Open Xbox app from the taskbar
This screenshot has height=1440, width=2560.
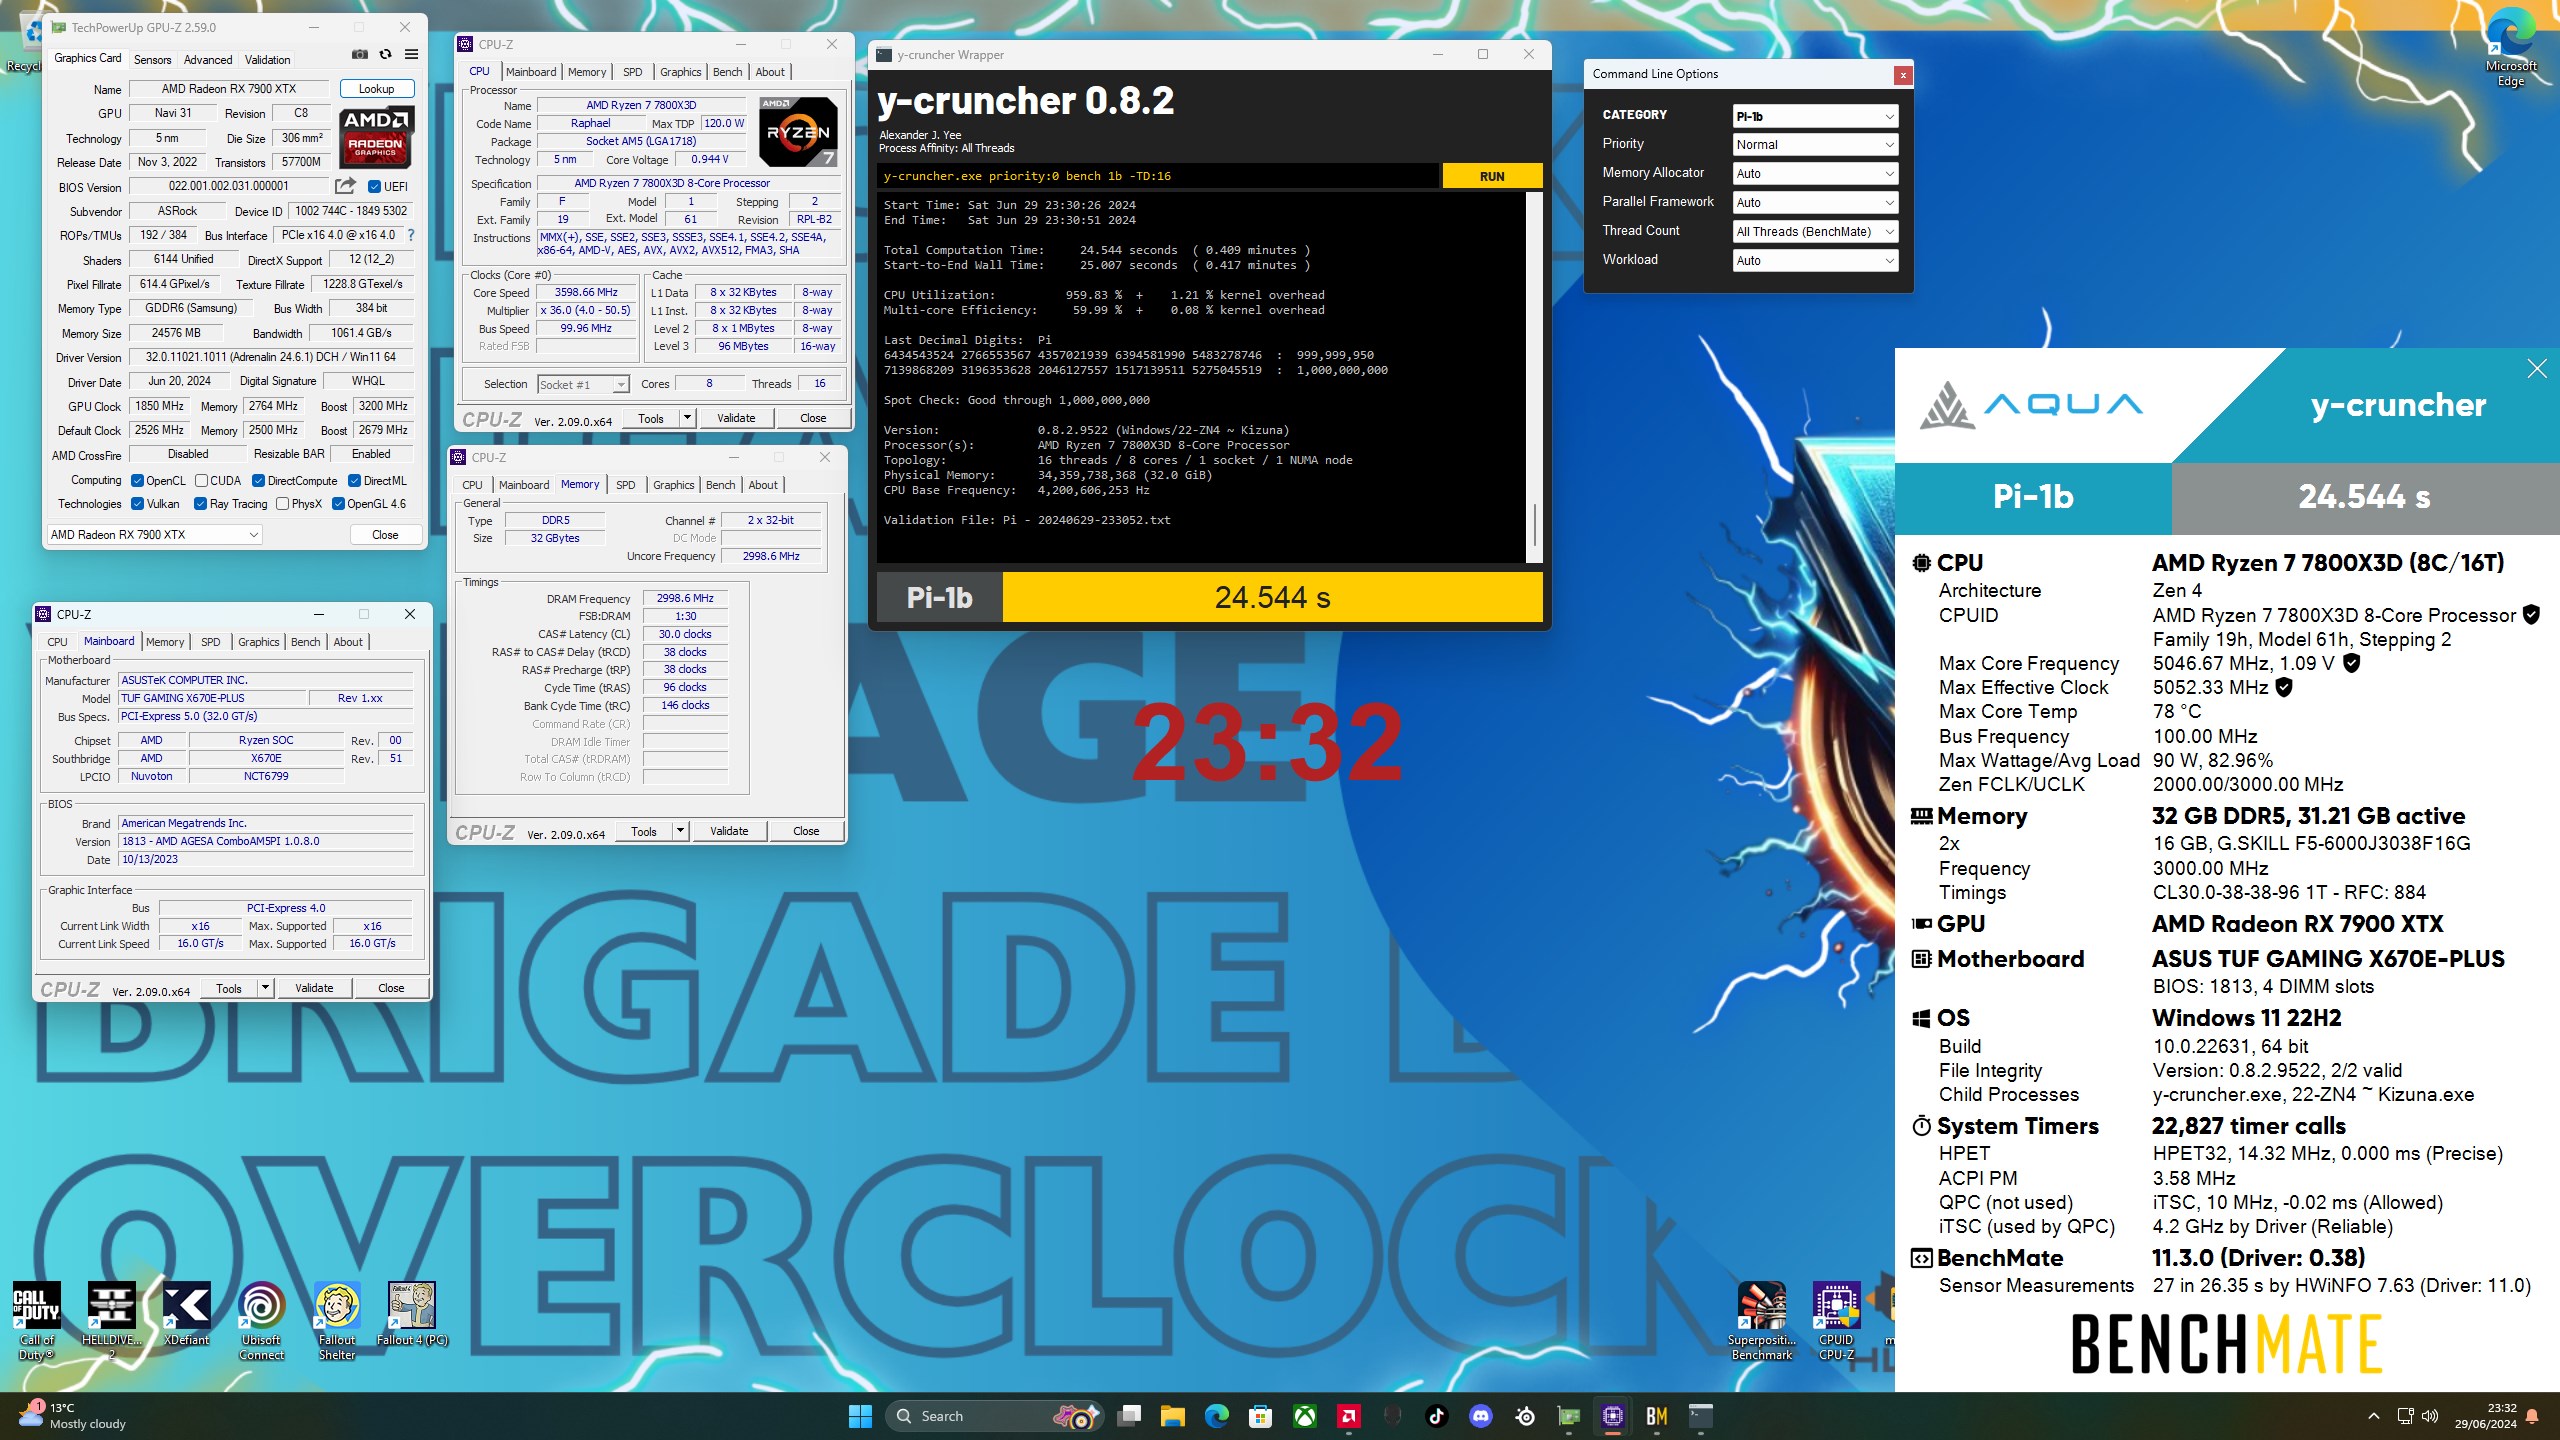pos(1305,1416)
